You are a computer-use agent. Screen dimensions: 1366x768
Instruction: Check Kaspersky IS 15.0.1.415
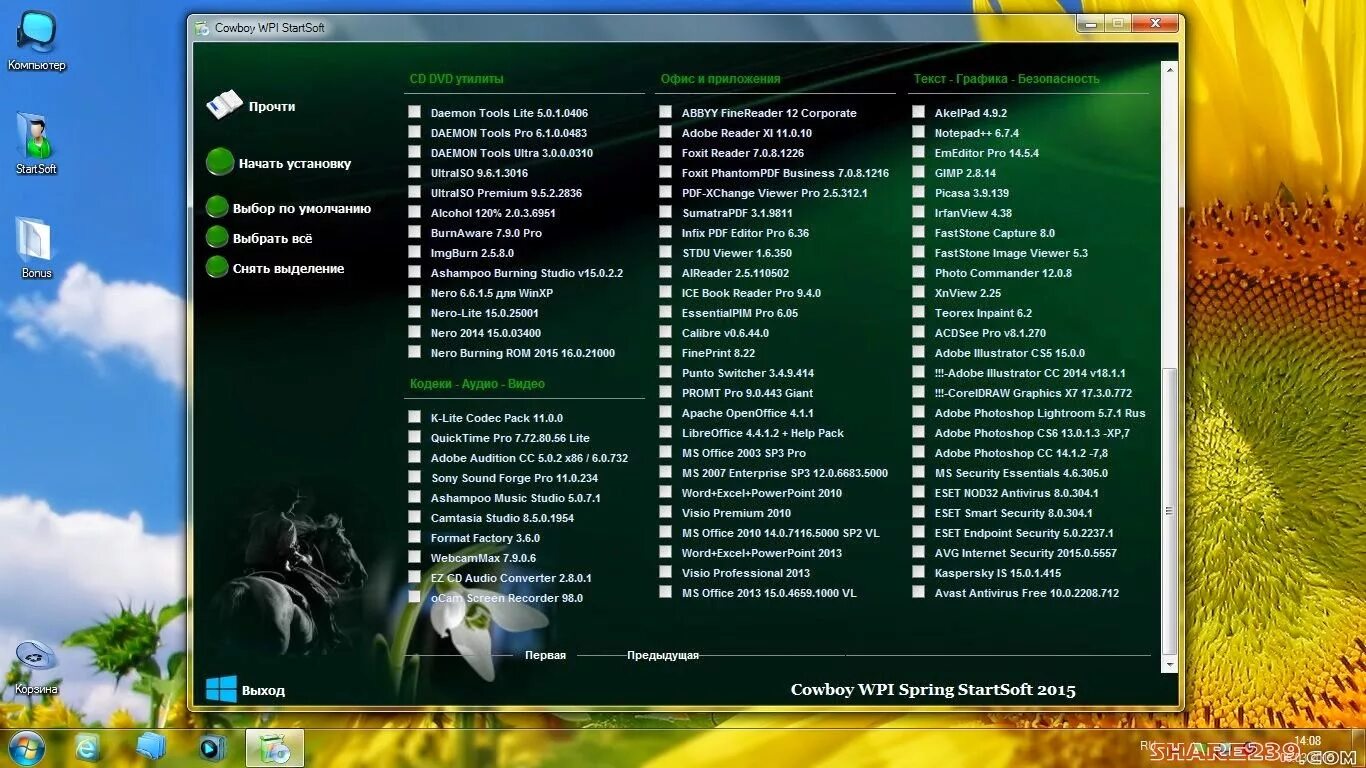pos(918,572)
